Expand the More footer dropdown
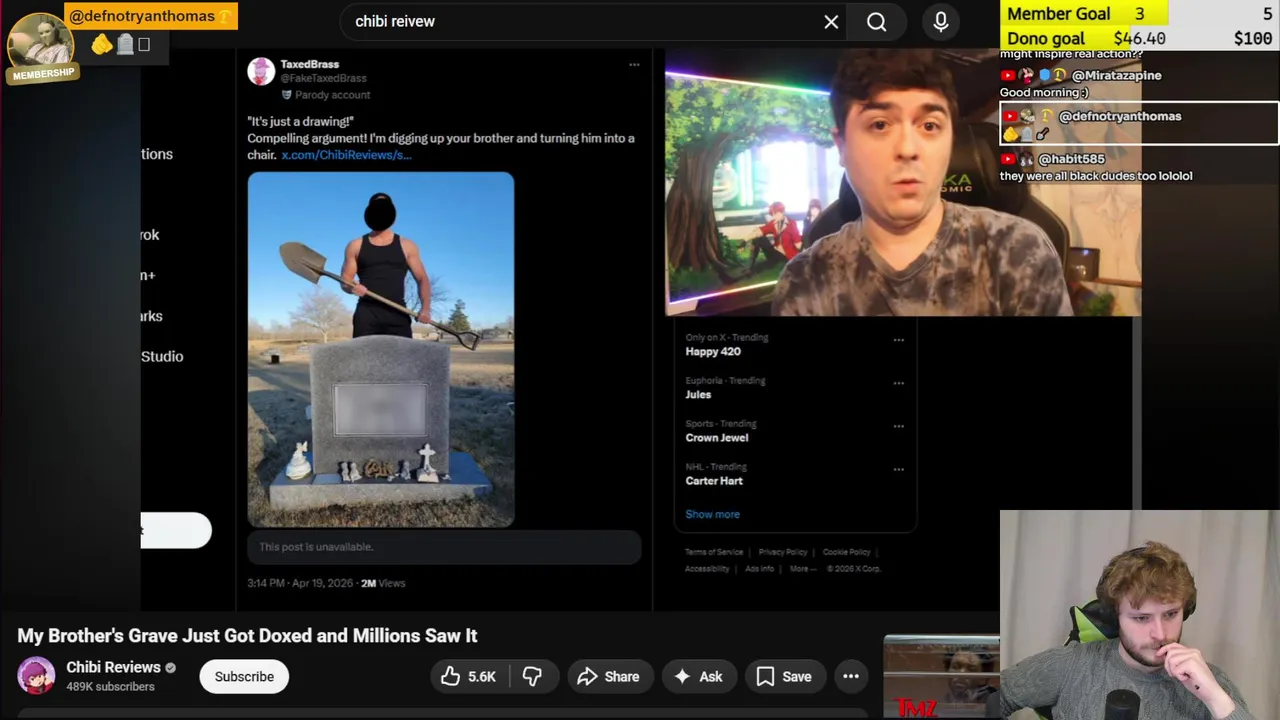1280x720 pixels. click(x=802, y=569)
